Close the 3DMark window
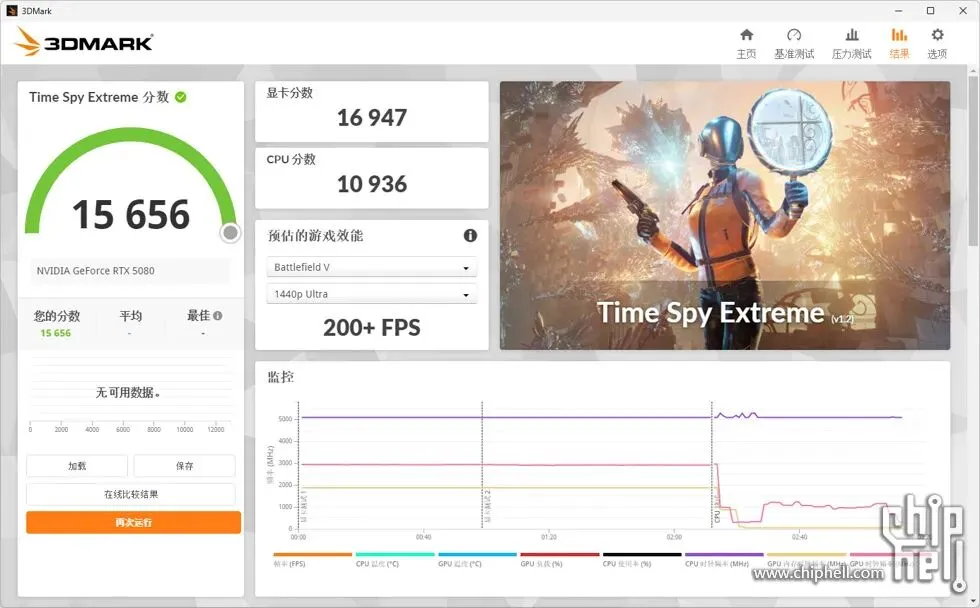Image resolution: width=980 pixels, height=608 pixels. tap(963, 11)
